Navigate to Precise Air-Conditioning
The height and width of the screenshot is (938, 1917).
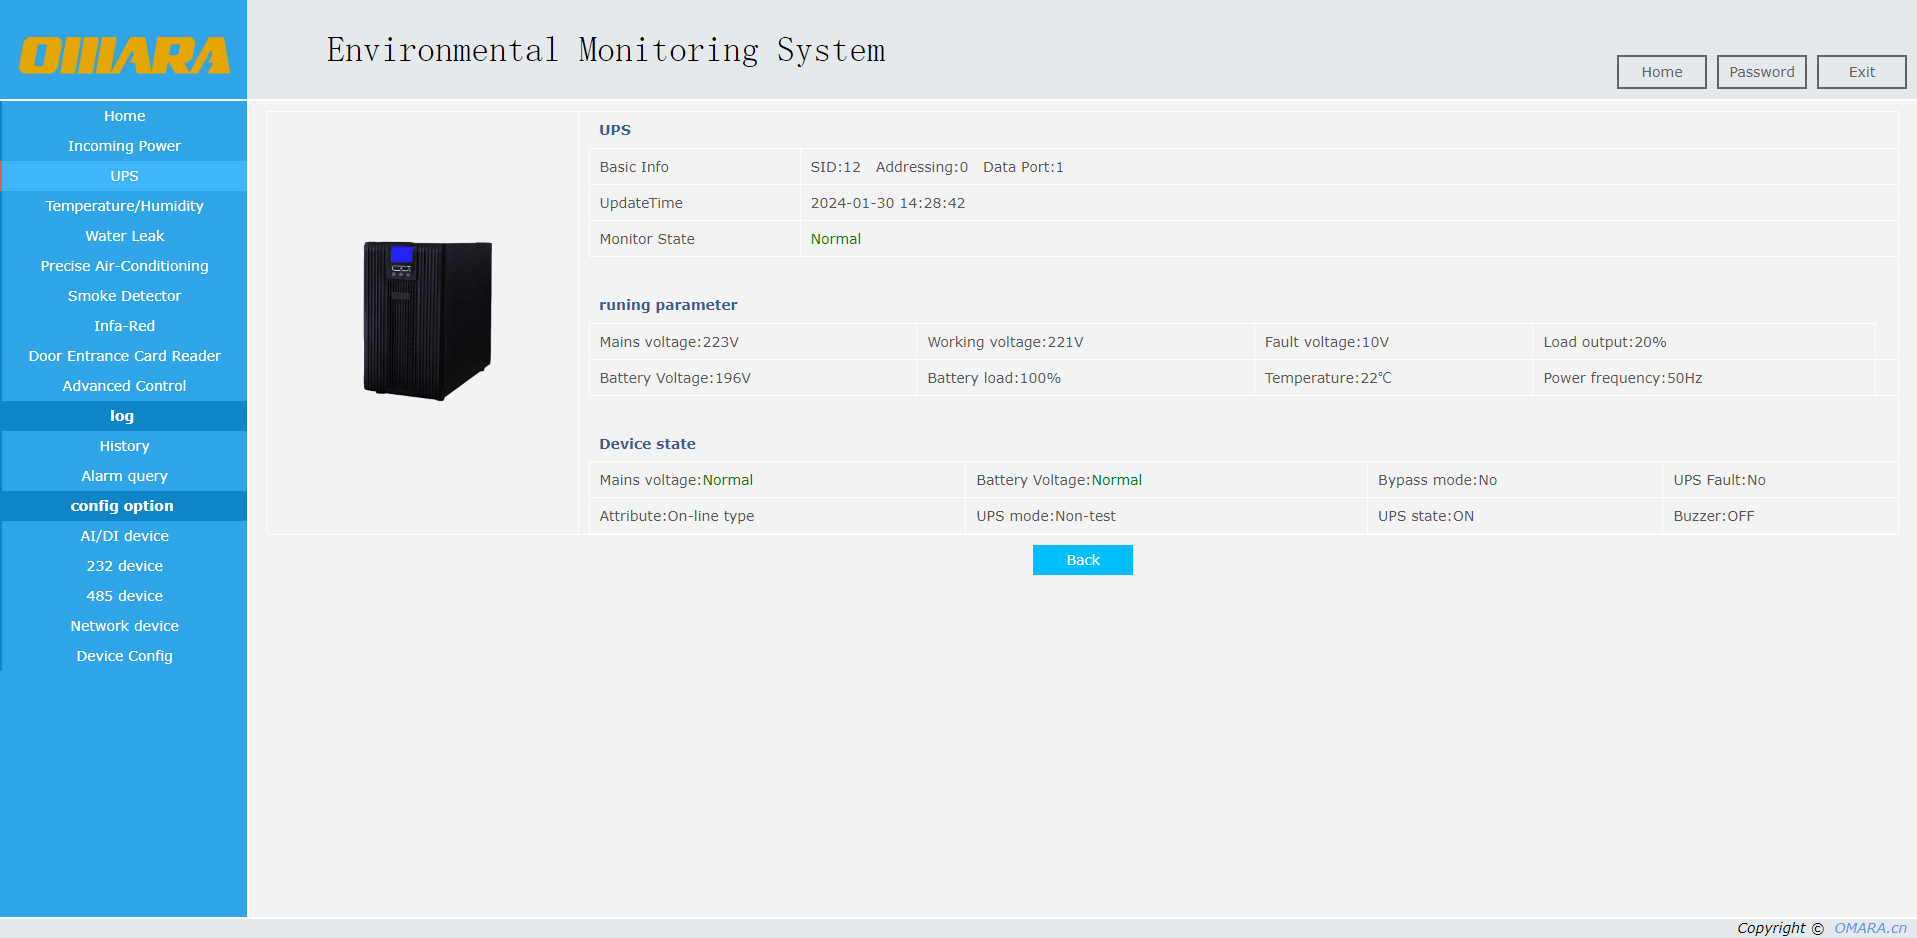(x=124, y=266)
